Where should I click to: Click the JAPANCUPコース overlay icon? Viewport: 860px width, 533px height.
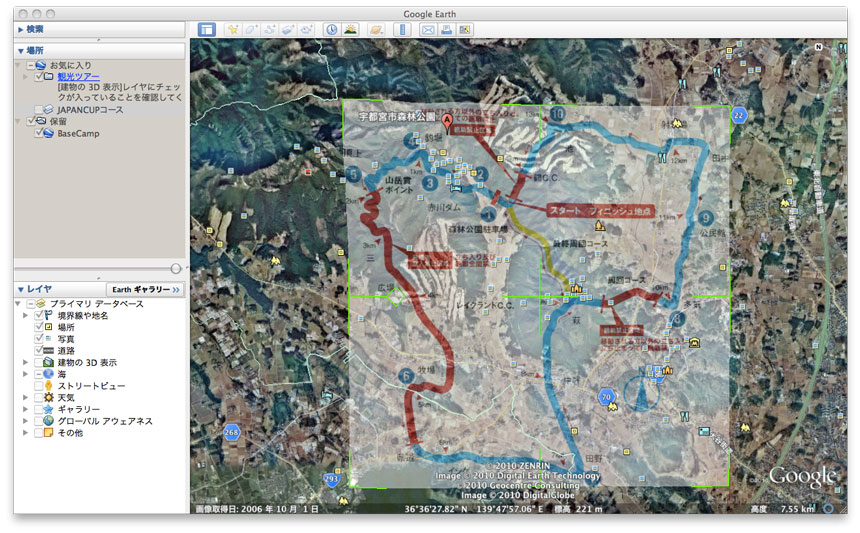coord(49,110)
